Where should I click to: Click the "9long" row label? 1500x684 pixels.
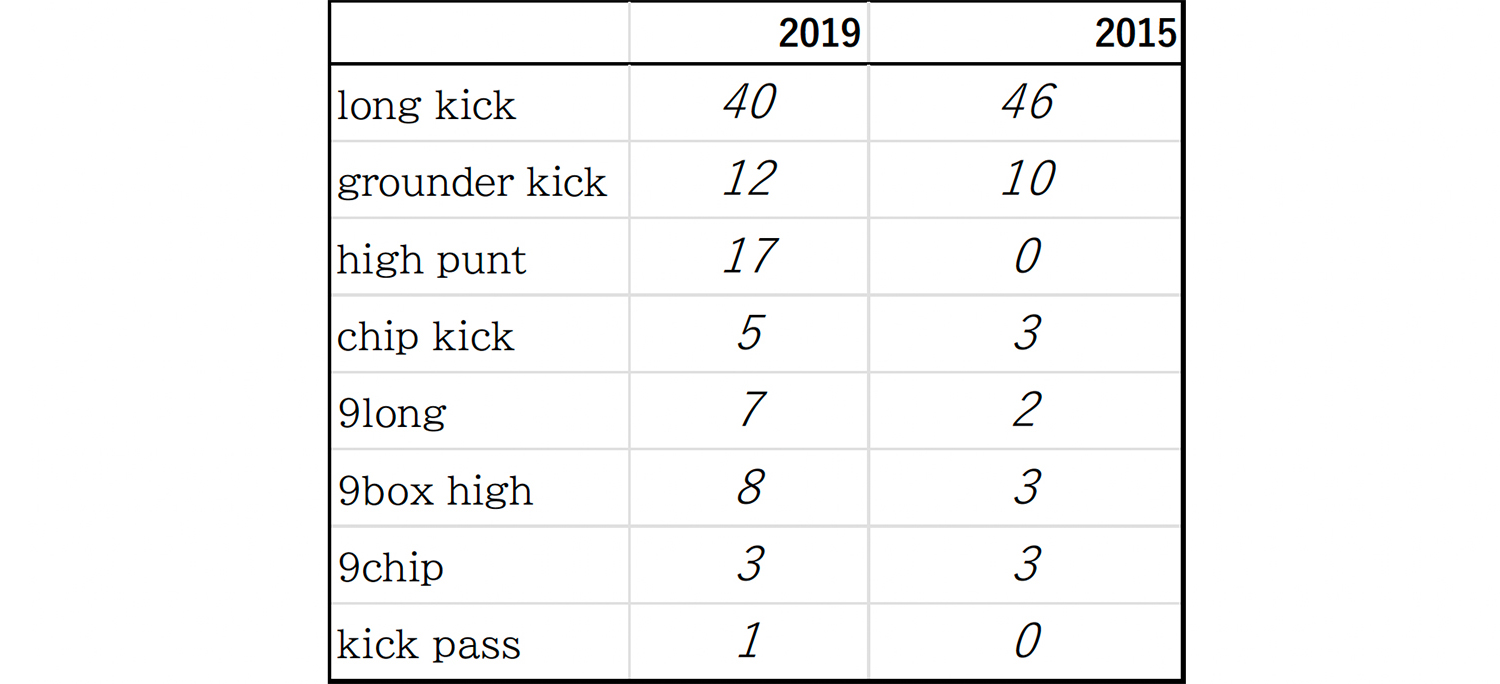tap(392, 413)
